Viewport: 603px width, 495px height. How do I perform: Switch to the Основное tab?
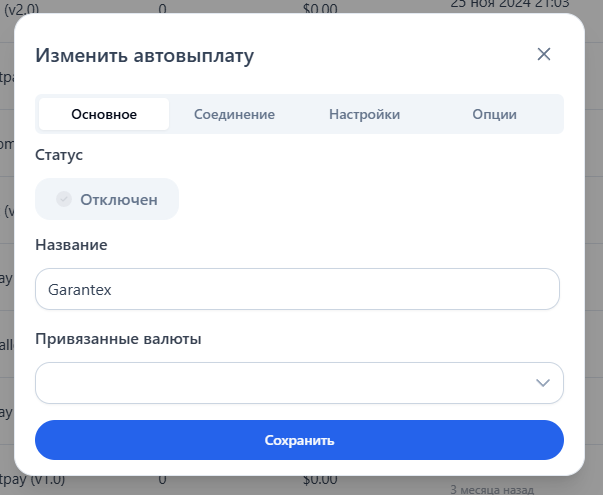point(104,114)
